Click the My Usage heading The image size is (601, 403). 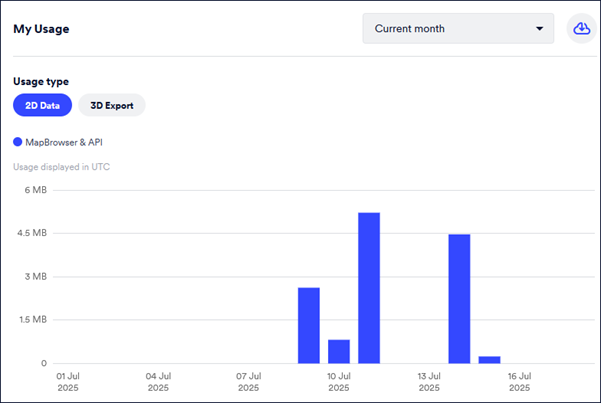coord(41,29)
